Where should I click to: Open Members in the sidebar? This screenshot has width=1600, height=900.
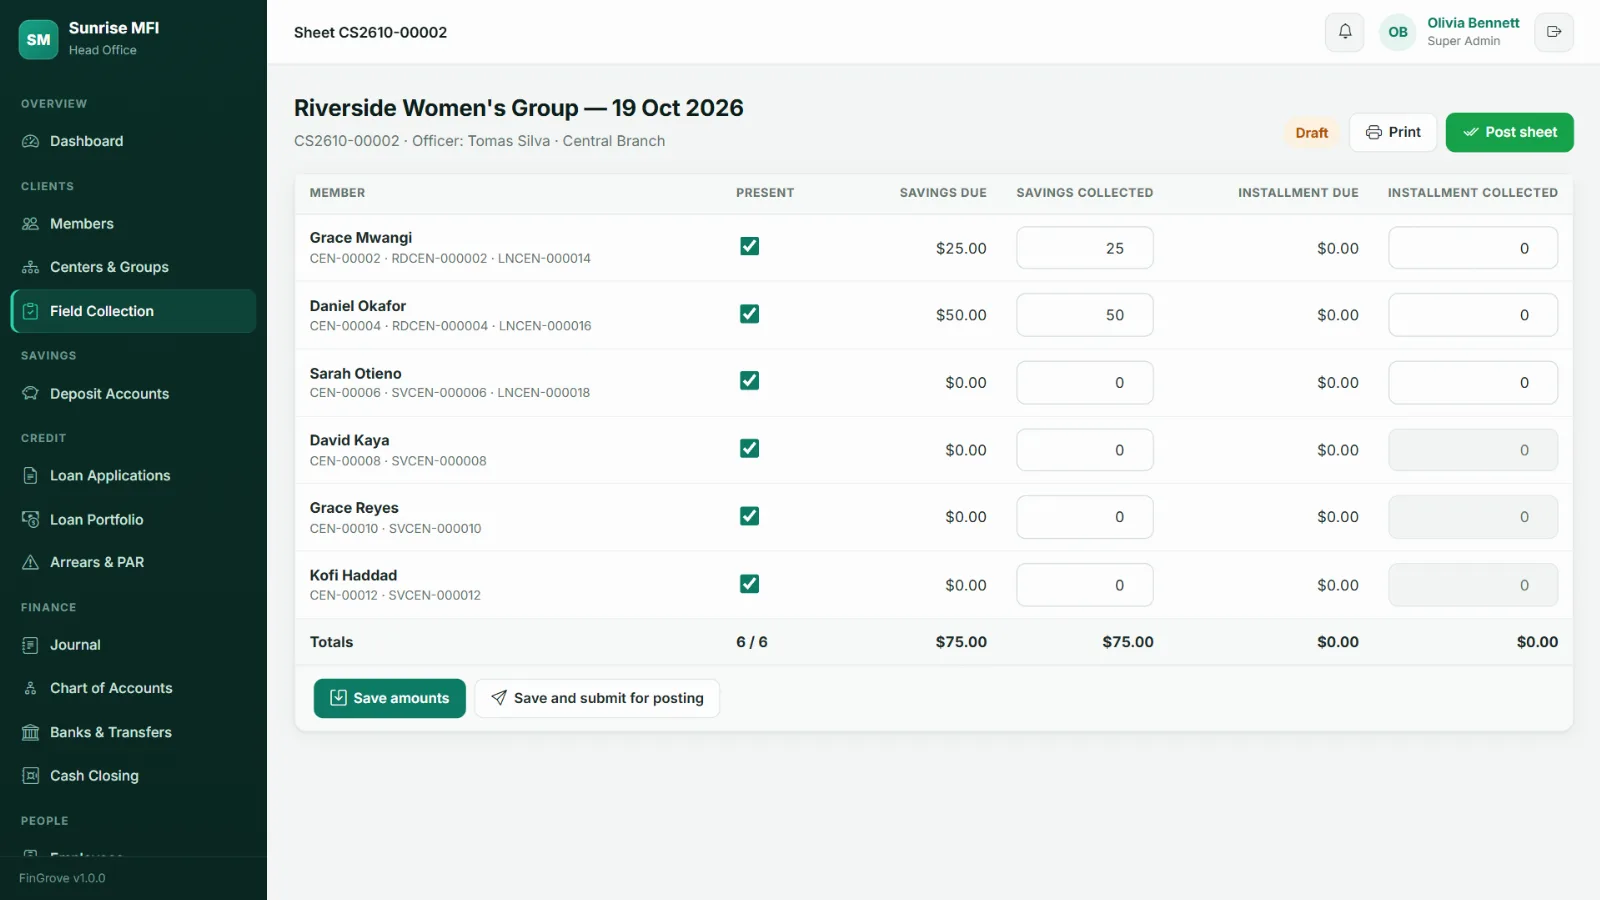coord(133,224)
